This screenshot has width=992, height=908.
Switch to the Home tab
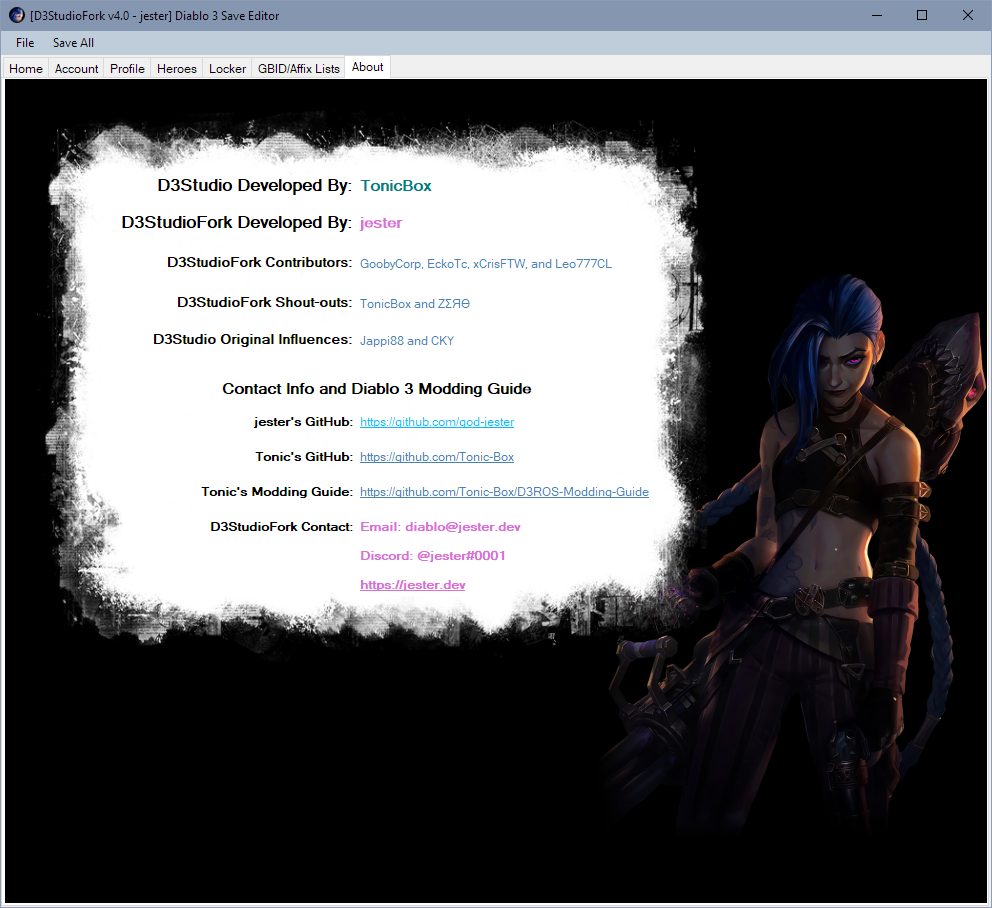26,68
